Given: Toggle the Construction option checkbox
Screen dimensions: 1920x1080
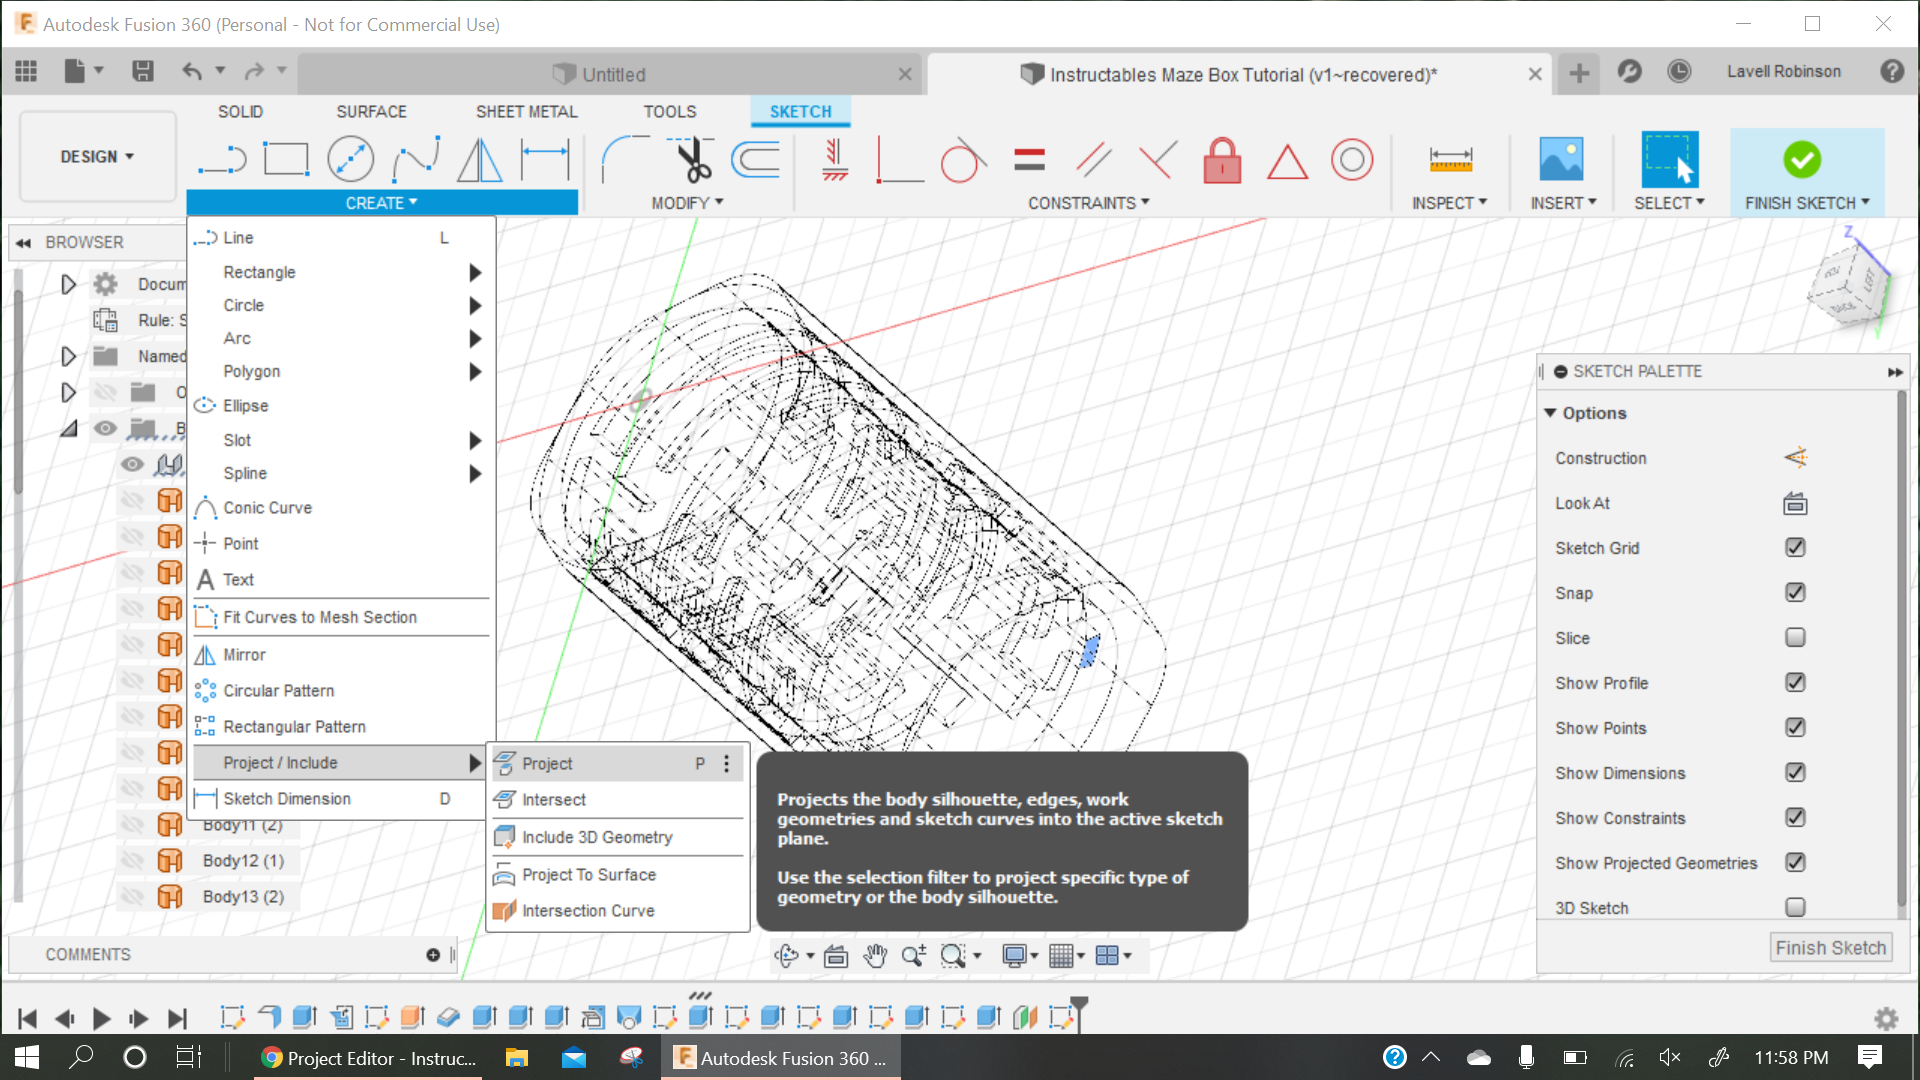Looking at the screenshot, I should tap(1795, 458).
